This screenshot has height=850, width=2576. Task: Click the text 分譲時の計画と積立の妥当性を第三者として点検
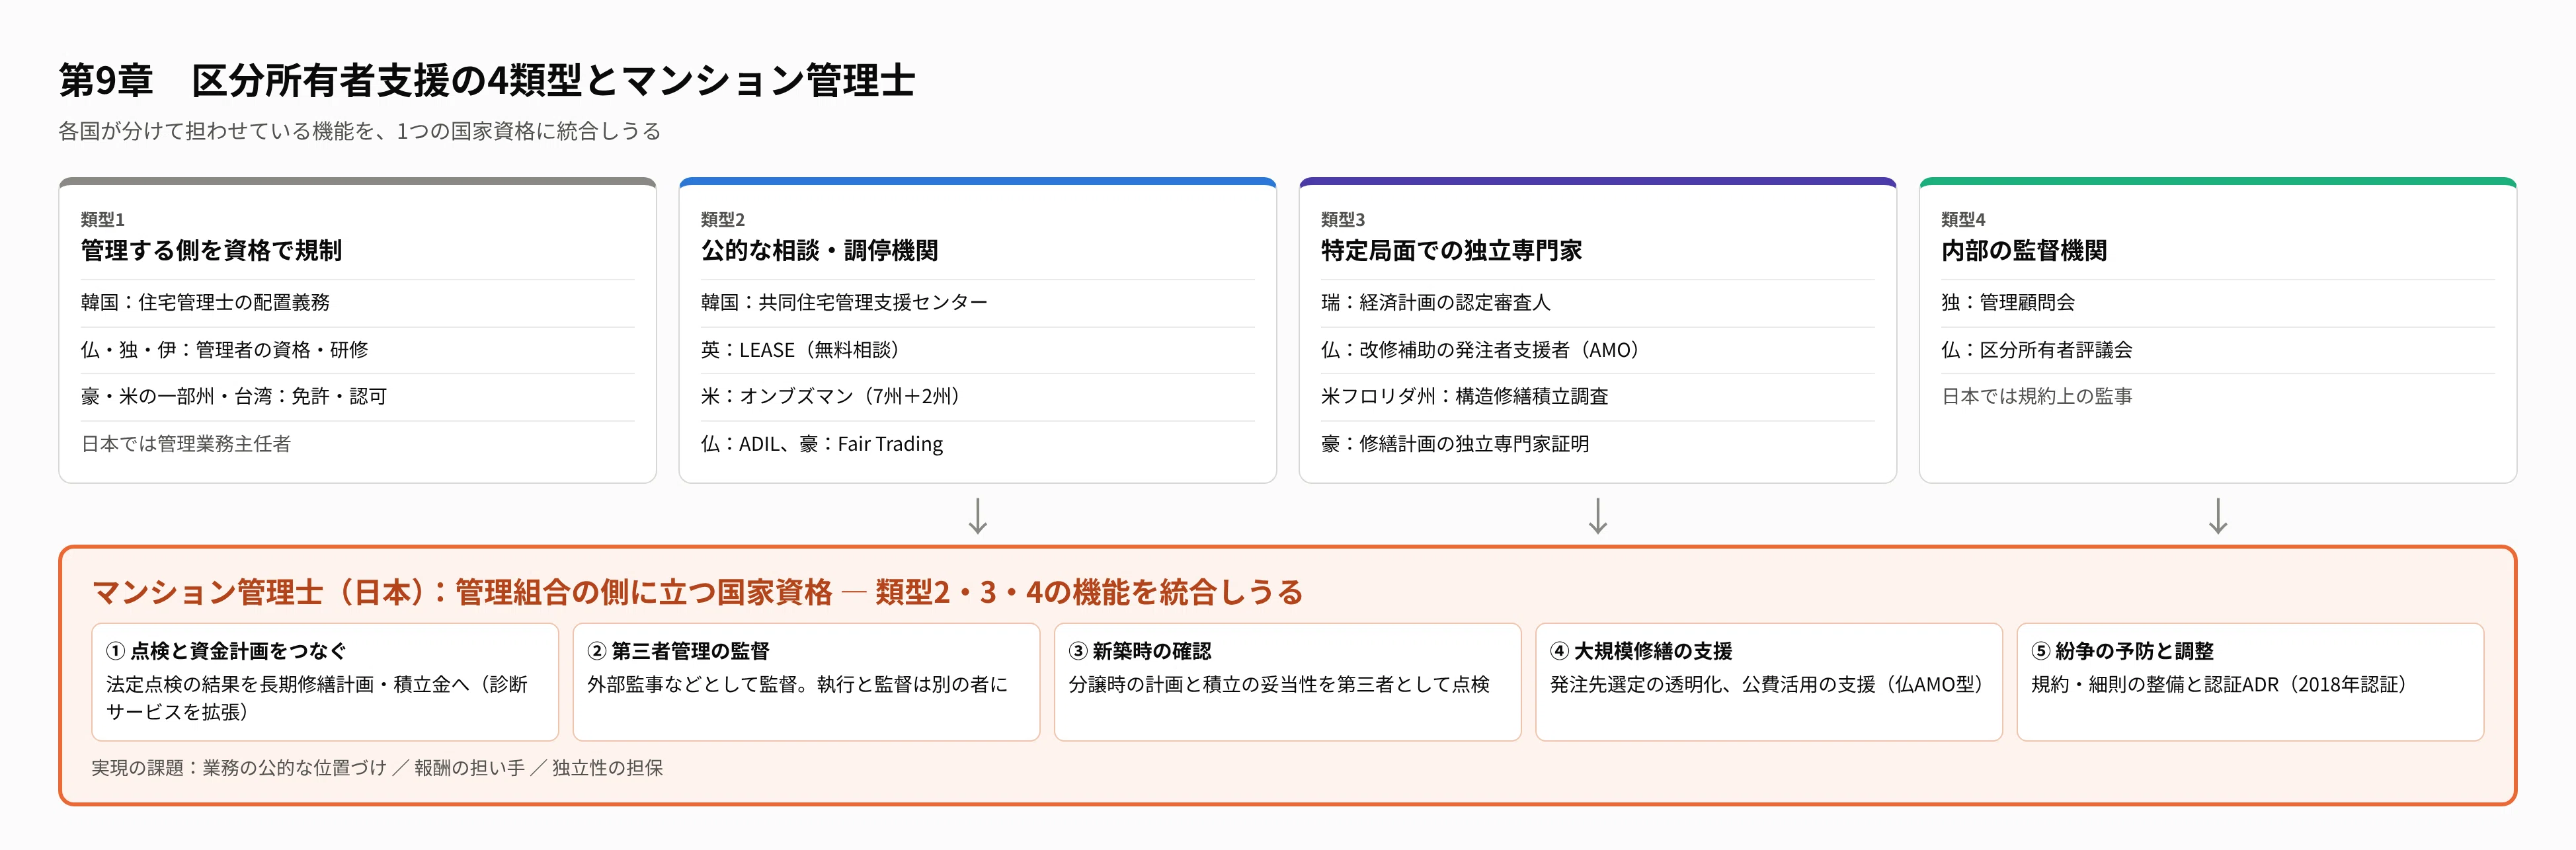click(1279, 684)
